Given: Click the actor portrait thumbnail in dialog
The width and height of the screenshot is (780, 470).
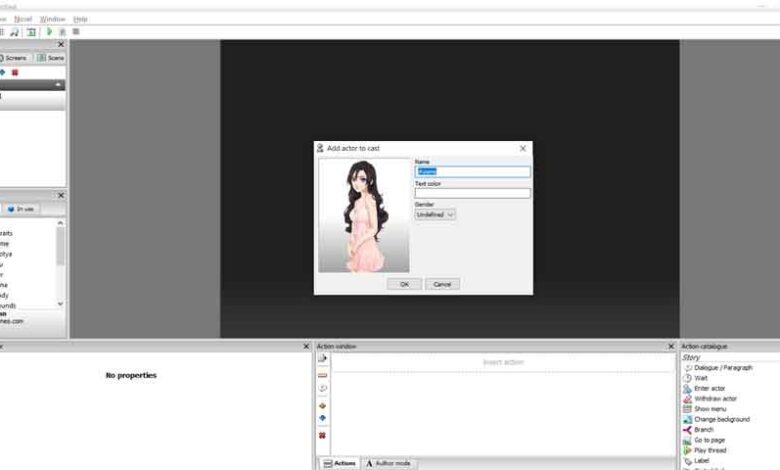Looking at the screenshot, I should pyautogui.click(x=364, y=215).
